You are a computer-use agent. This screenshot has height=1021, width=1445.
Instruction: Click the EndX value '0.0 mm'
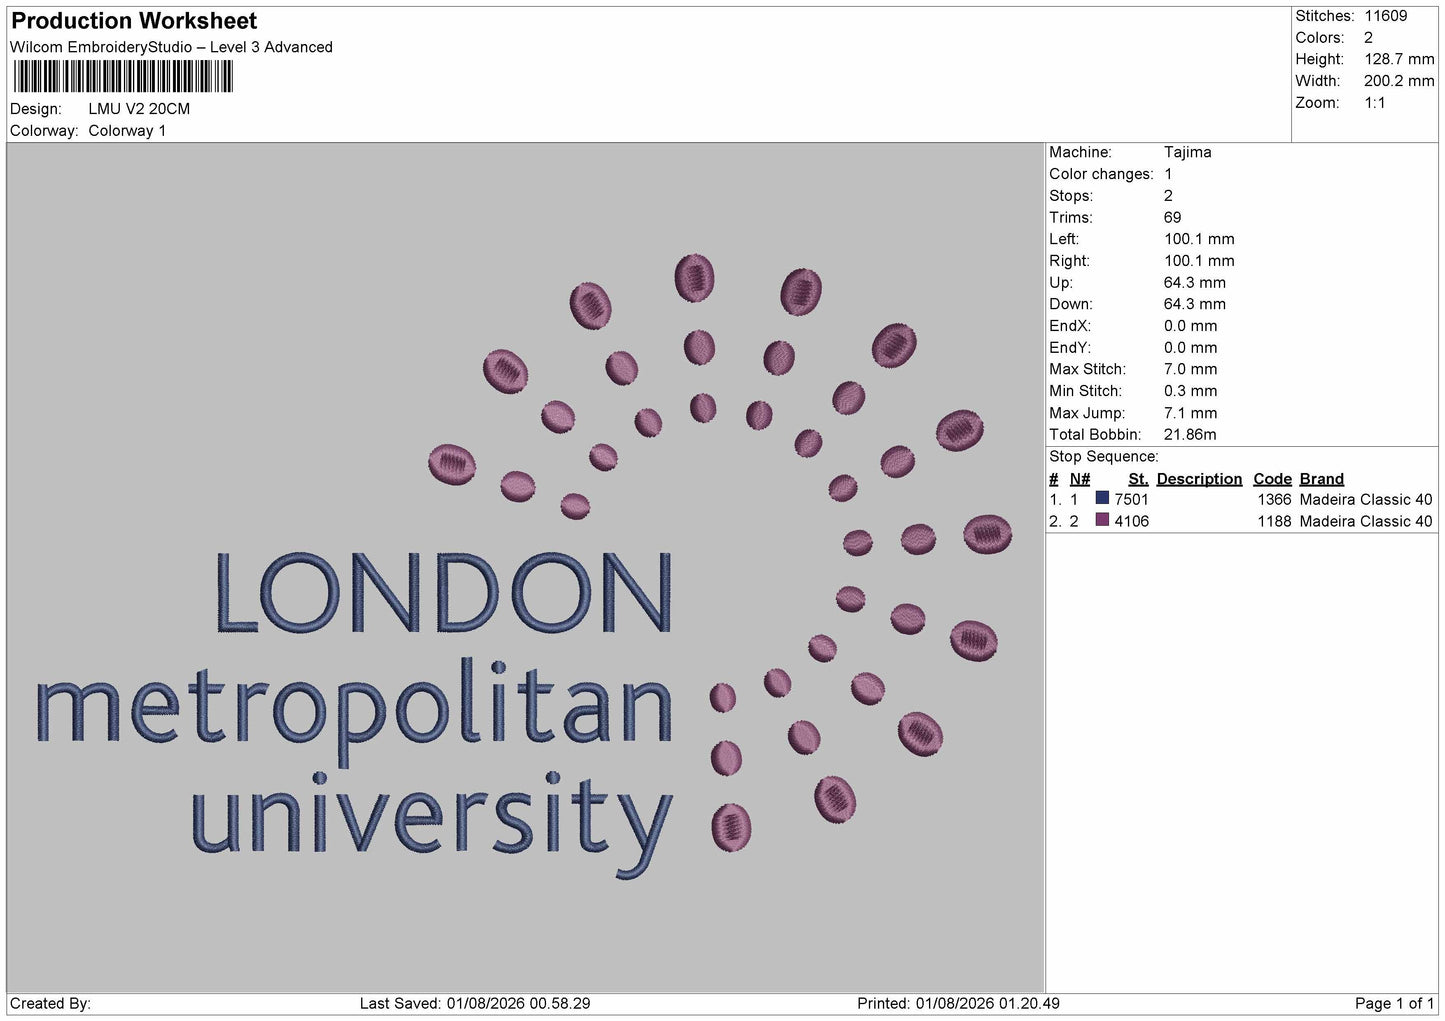[x=1190, y=326]
